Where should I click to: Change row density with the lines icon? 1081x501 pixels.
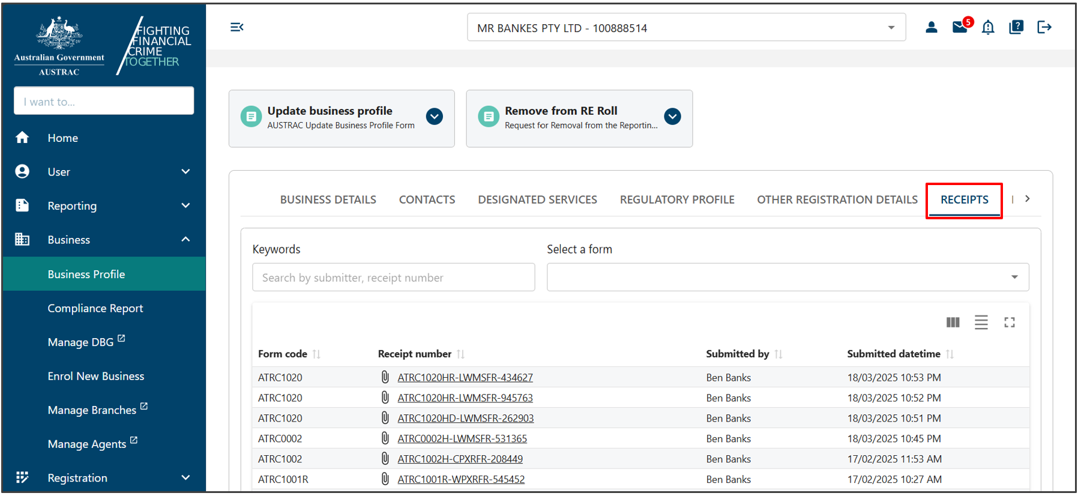pyautogui.click(x=981, y=322)
